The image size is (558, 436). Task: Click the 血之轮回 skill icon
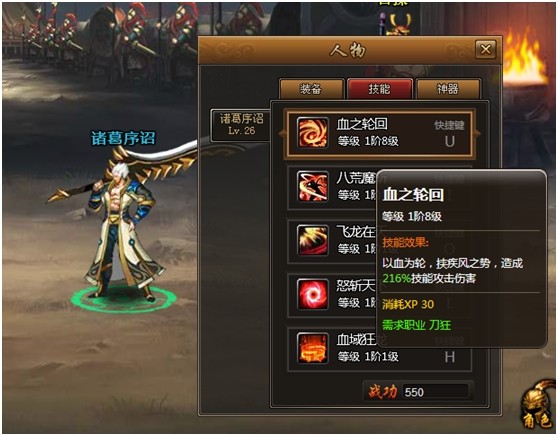coord(312,133)
